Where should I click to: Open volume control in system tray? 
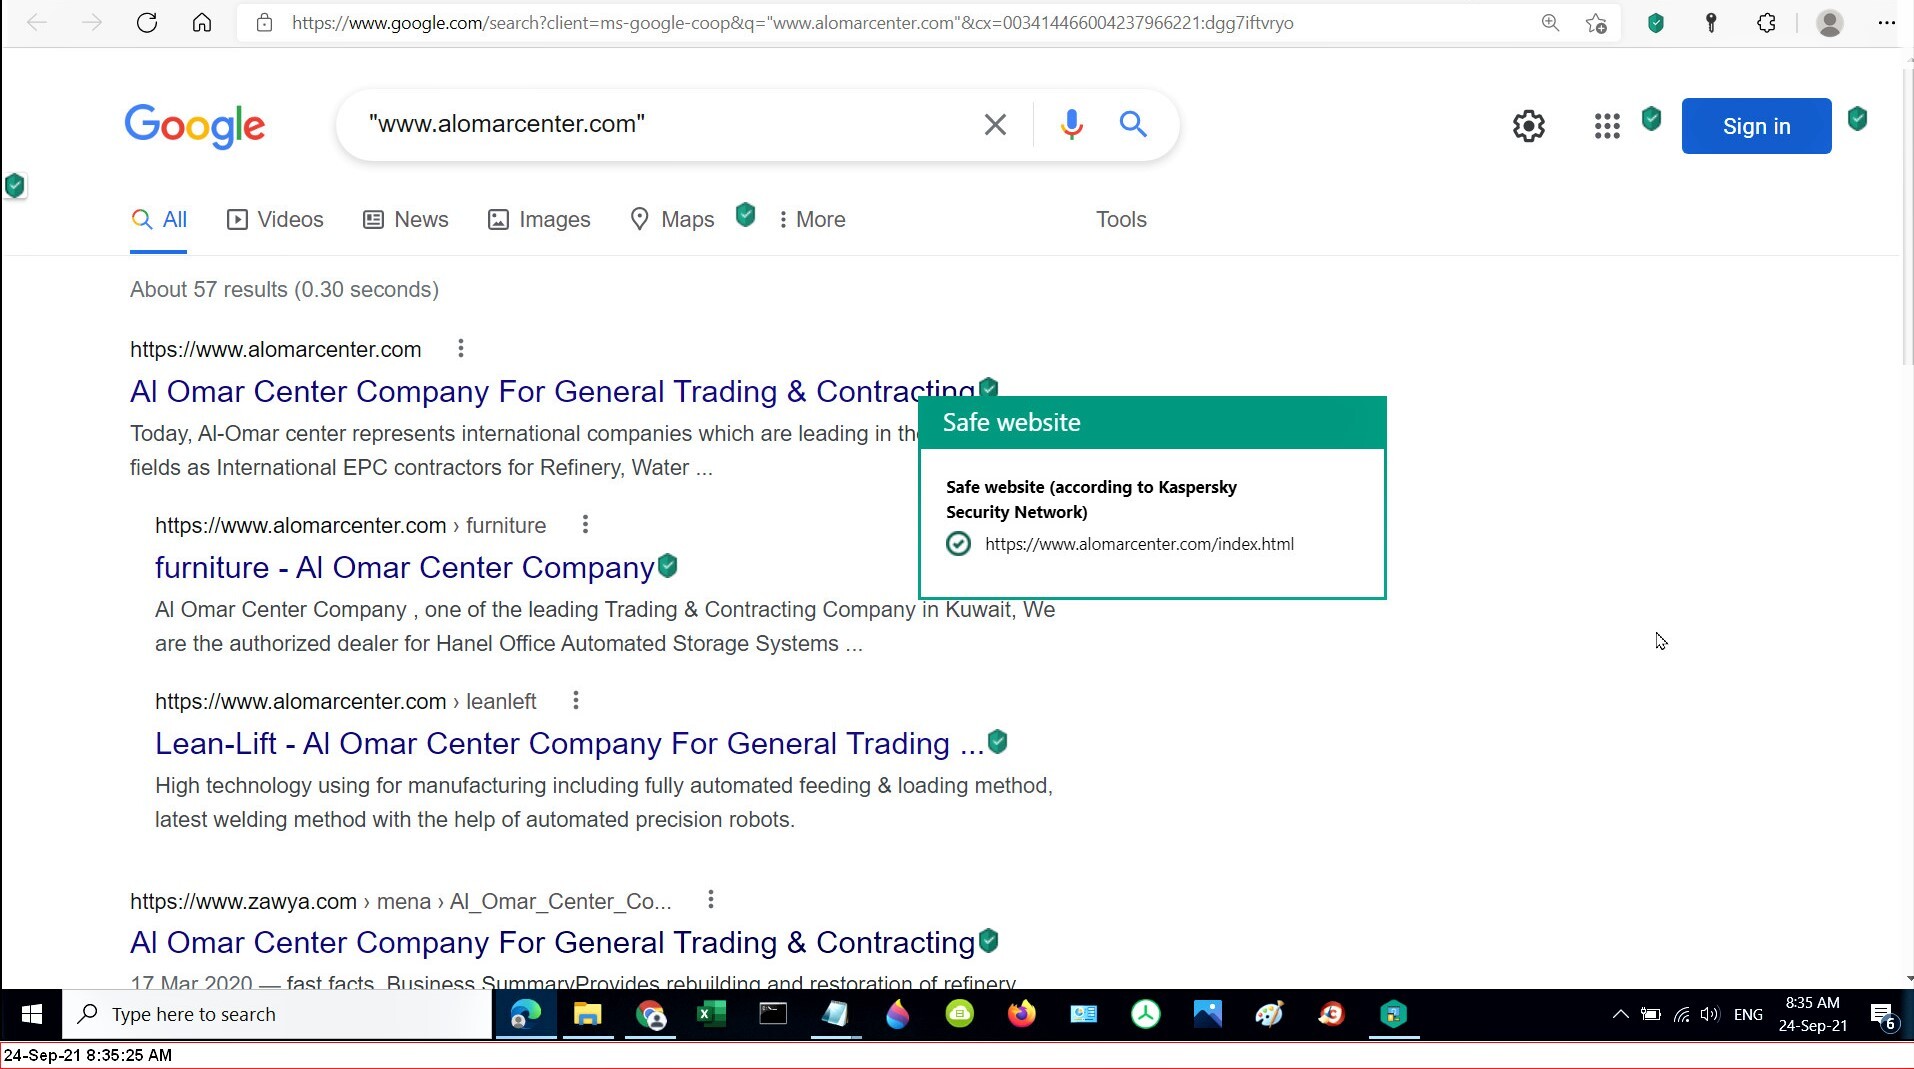coord(1709,1014)
